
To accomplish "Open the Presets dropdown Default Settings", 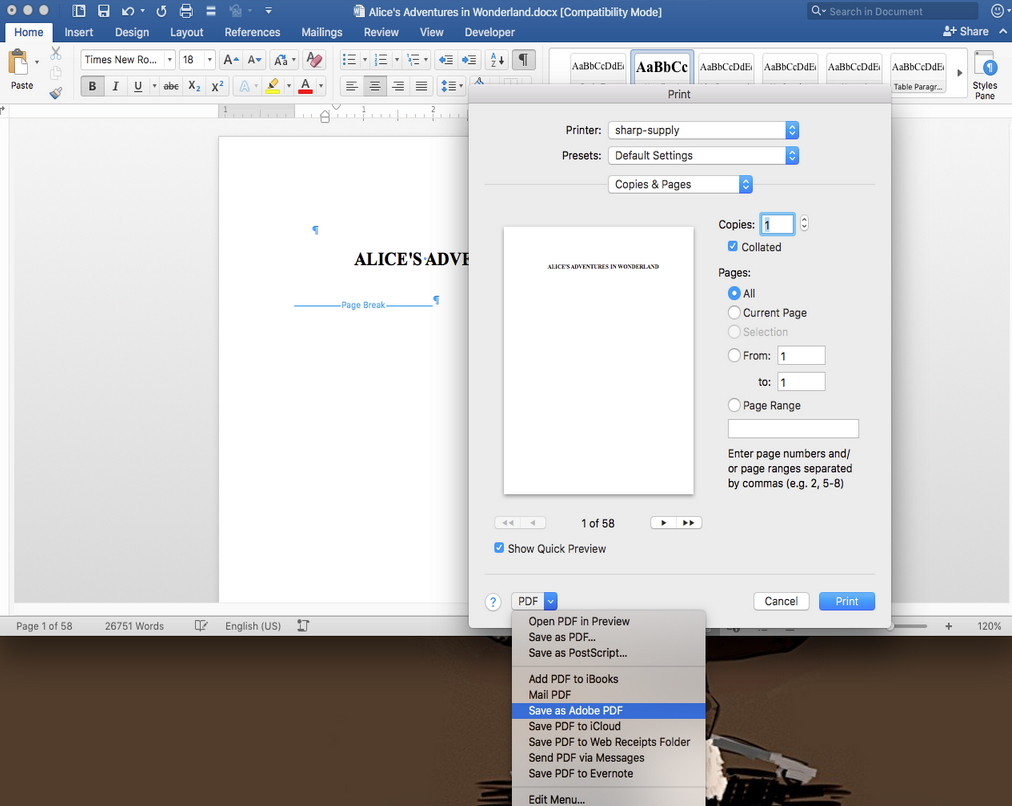I will [703, 156].
